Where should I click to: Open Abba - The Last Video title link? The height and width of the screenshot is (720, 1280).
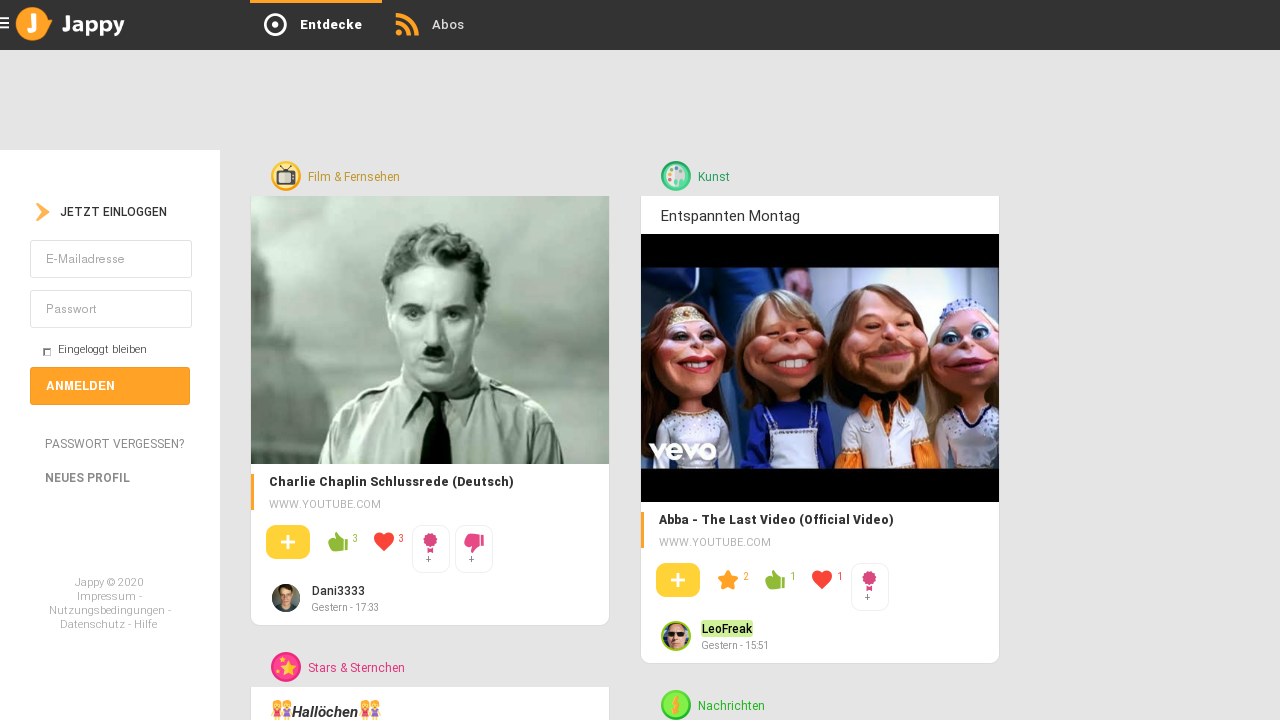[x=776, y=520]
